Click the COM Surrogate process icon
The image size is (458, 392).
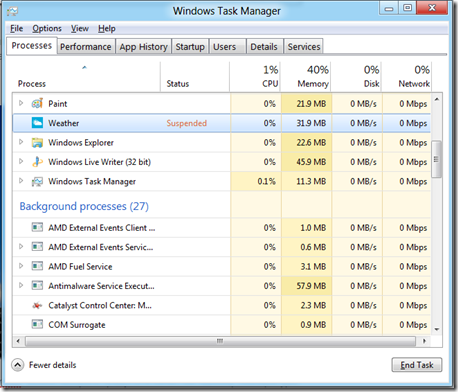pyautogui.click(x=37, y=324)
